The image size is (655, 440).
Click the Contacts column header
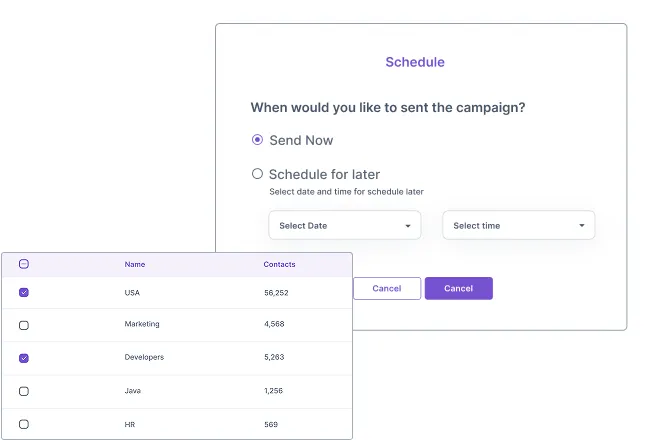pyautogui.click(x=279, y=265)
